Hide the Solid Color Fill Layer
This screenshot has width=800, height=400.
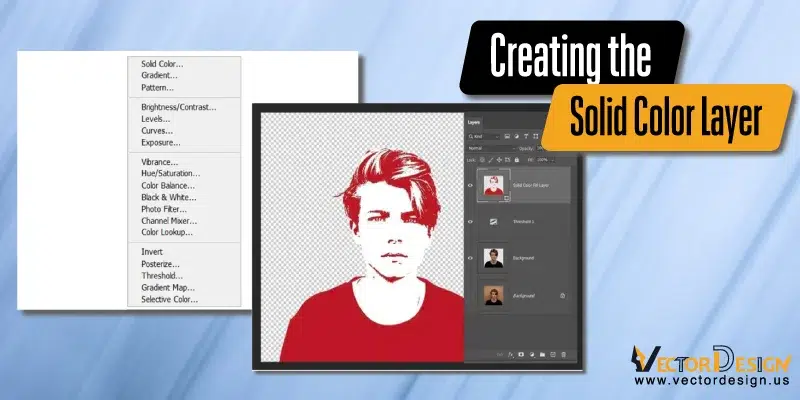pos(470,185)
